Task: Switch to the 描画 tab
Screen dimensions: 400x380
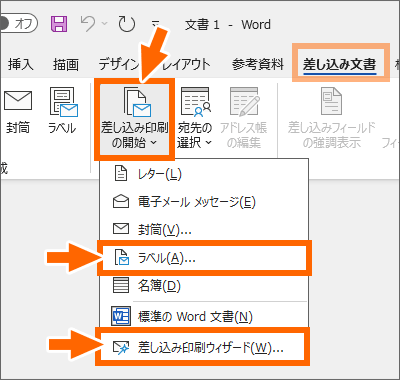Action: tap(66, 64)
